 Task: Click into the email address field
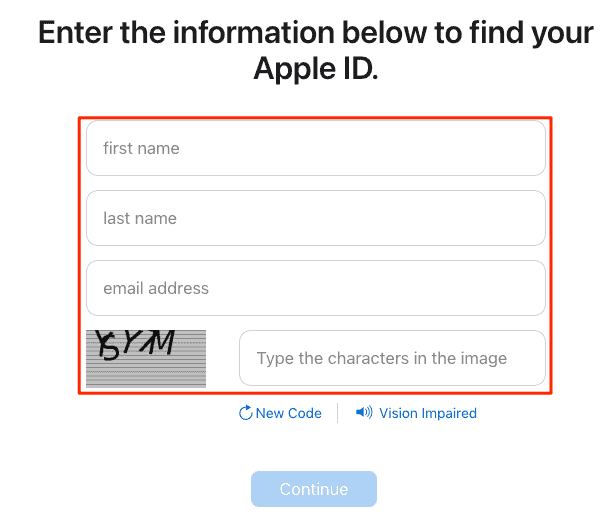click(316, 288)
